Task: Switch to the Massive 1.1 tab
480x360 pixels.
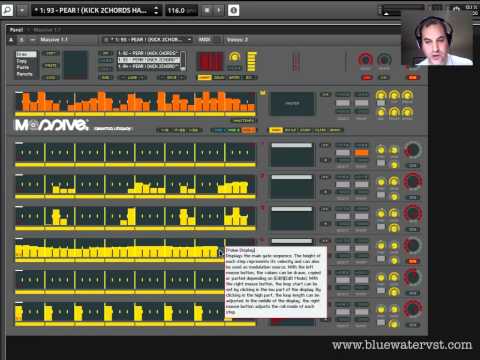Action: 47,30
